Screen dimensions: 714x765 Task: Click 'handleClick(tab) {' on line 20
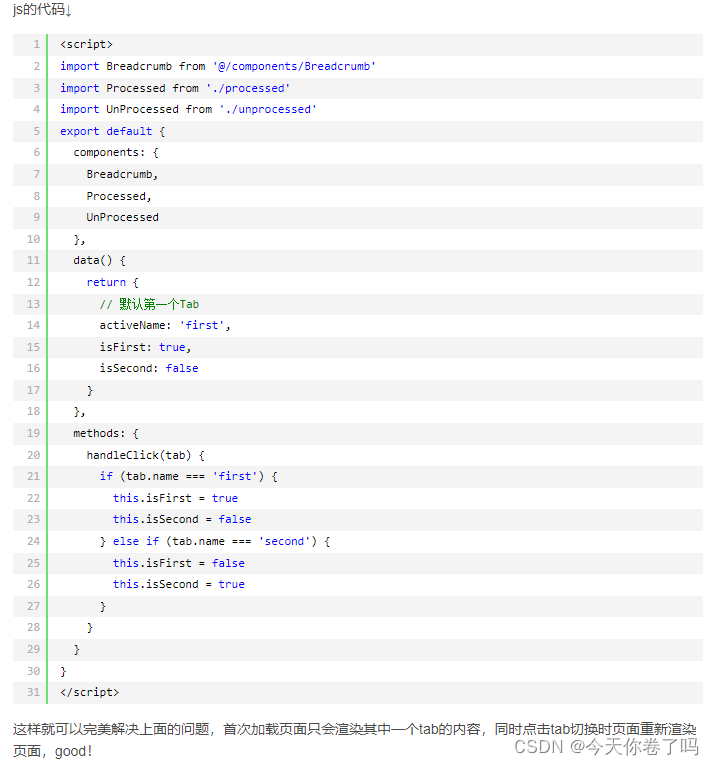145,455
